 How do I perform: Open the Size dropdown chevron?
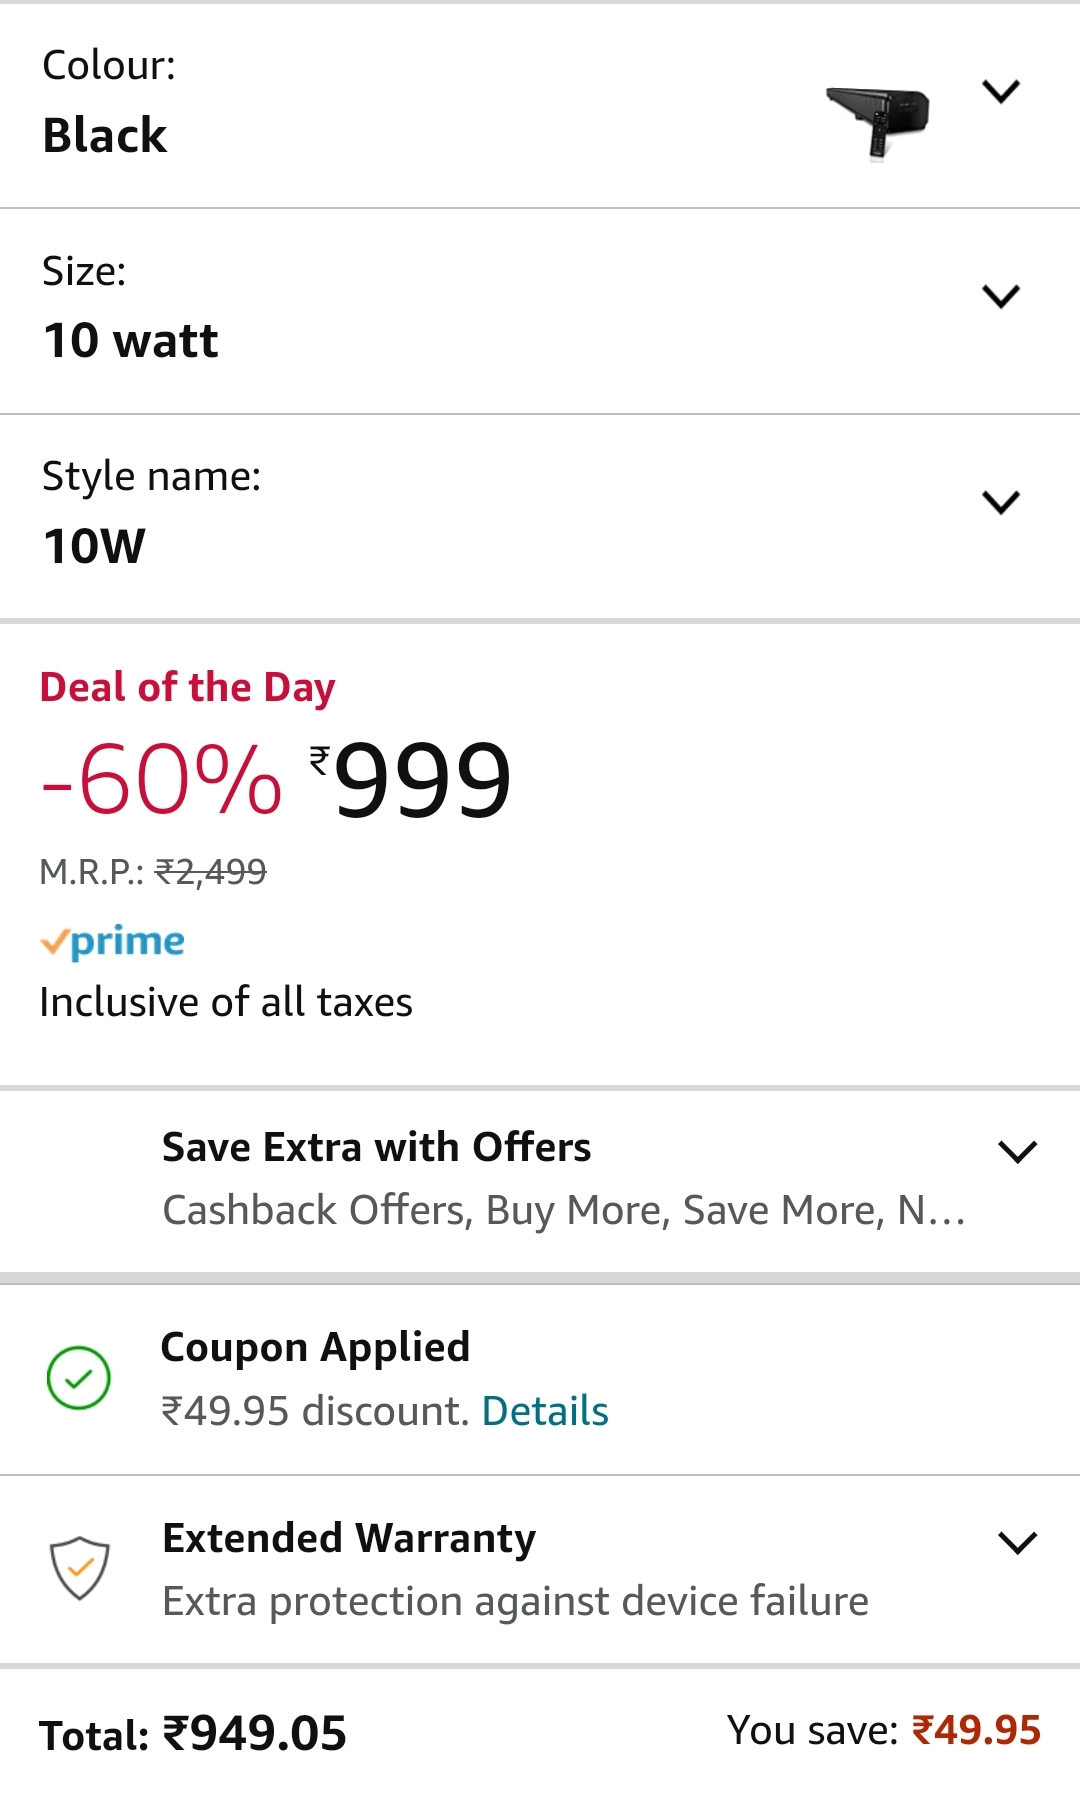(x=1000, y=297)
